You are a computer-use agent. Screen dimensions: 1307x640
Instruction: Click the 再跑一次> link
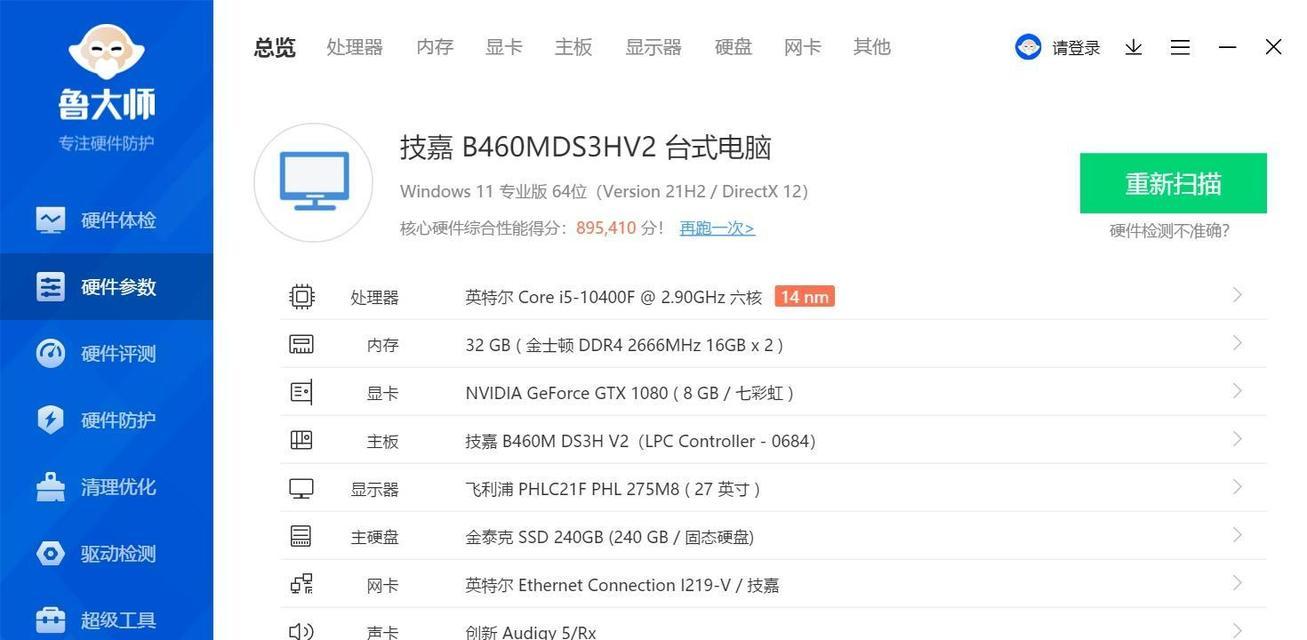[x=717, y=228]
